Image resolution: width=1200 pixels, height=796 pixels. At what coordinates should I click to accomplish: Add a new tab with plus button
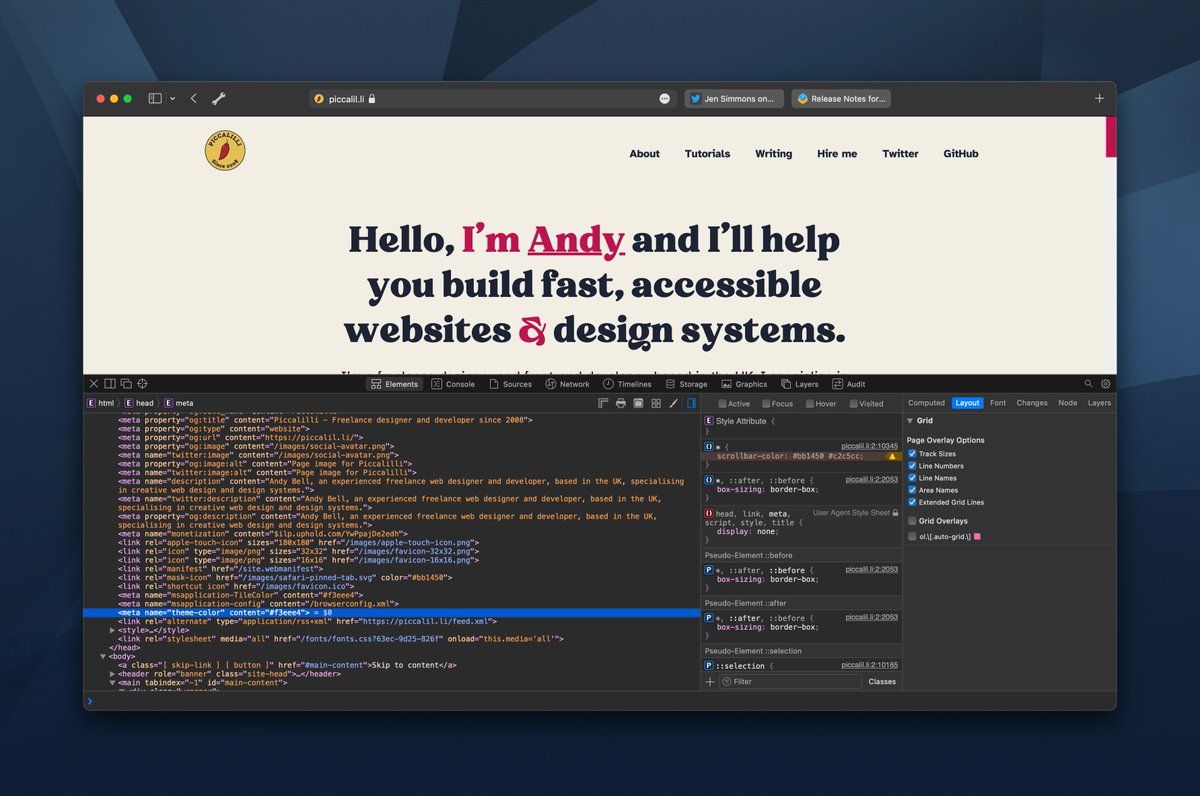1099,99
